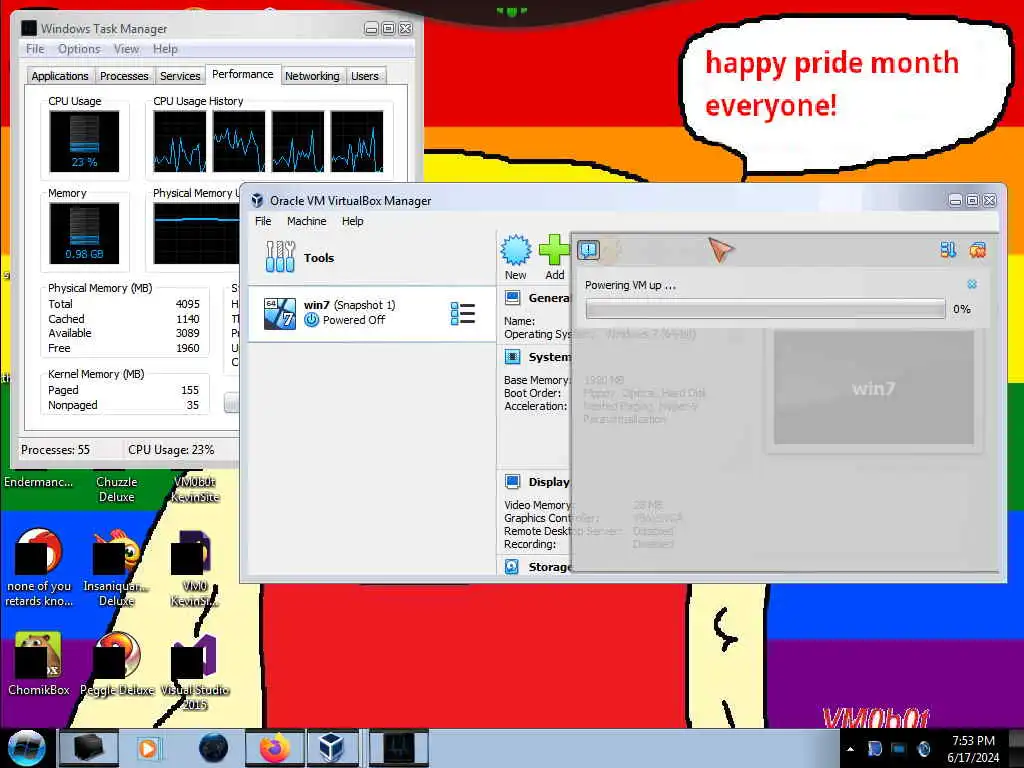Switch to the Processes tab

(x=124, y=76)
